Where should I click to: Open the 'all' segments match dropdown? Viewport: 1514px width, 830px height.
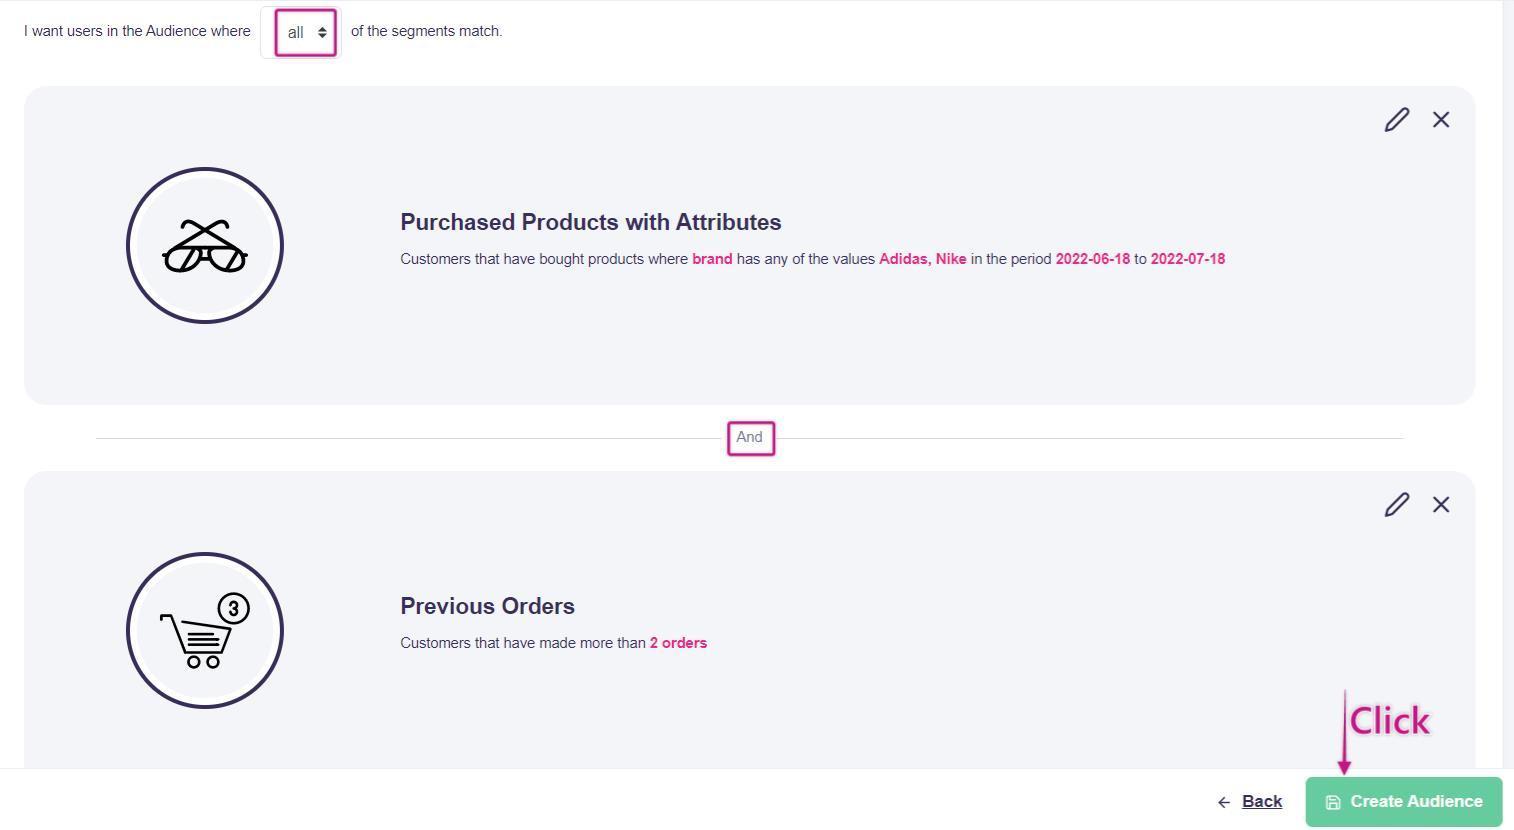pyautogui.click(x=306, y=32)
